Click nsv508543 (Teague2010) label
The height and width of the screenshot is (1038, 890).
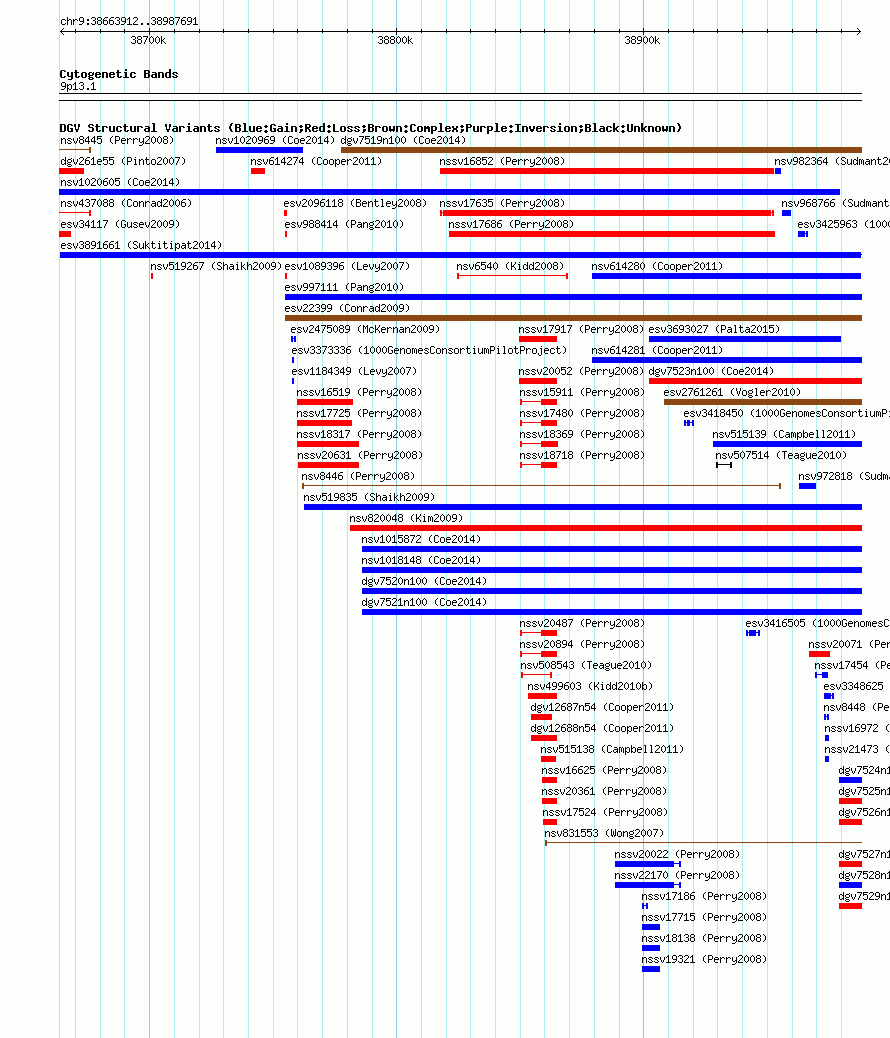click(x=586, y=665)
